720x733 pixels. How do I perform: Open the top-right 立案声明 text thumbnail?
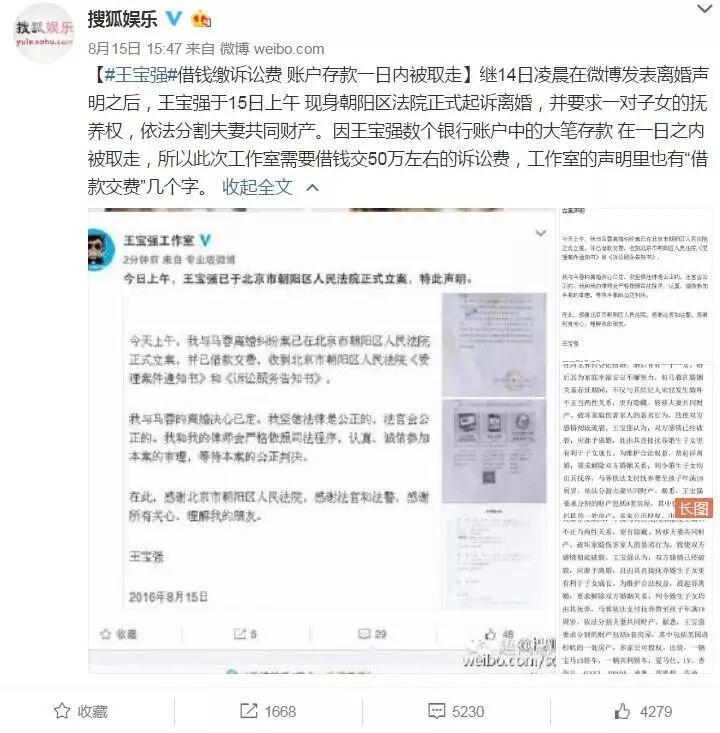pyautogui.click(x=636, y=283)
